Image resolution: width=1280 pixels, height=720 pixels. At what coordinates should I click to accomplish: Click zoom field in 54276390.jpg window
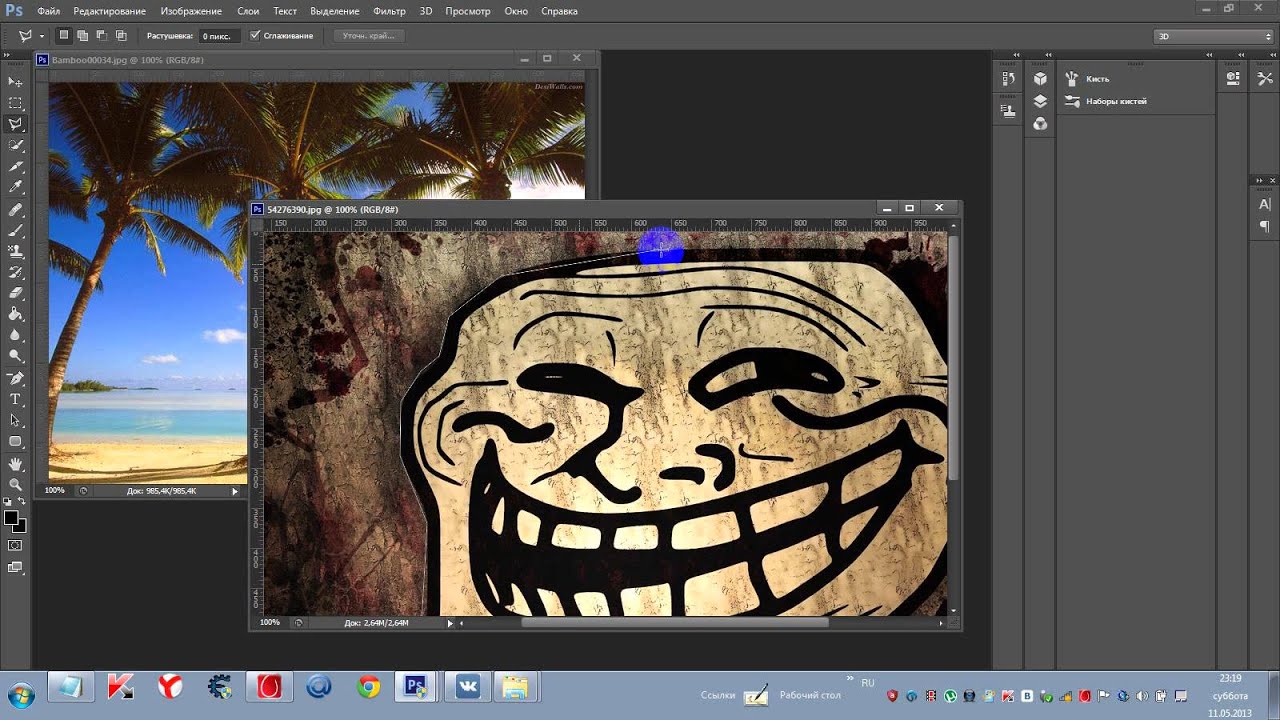270,623
